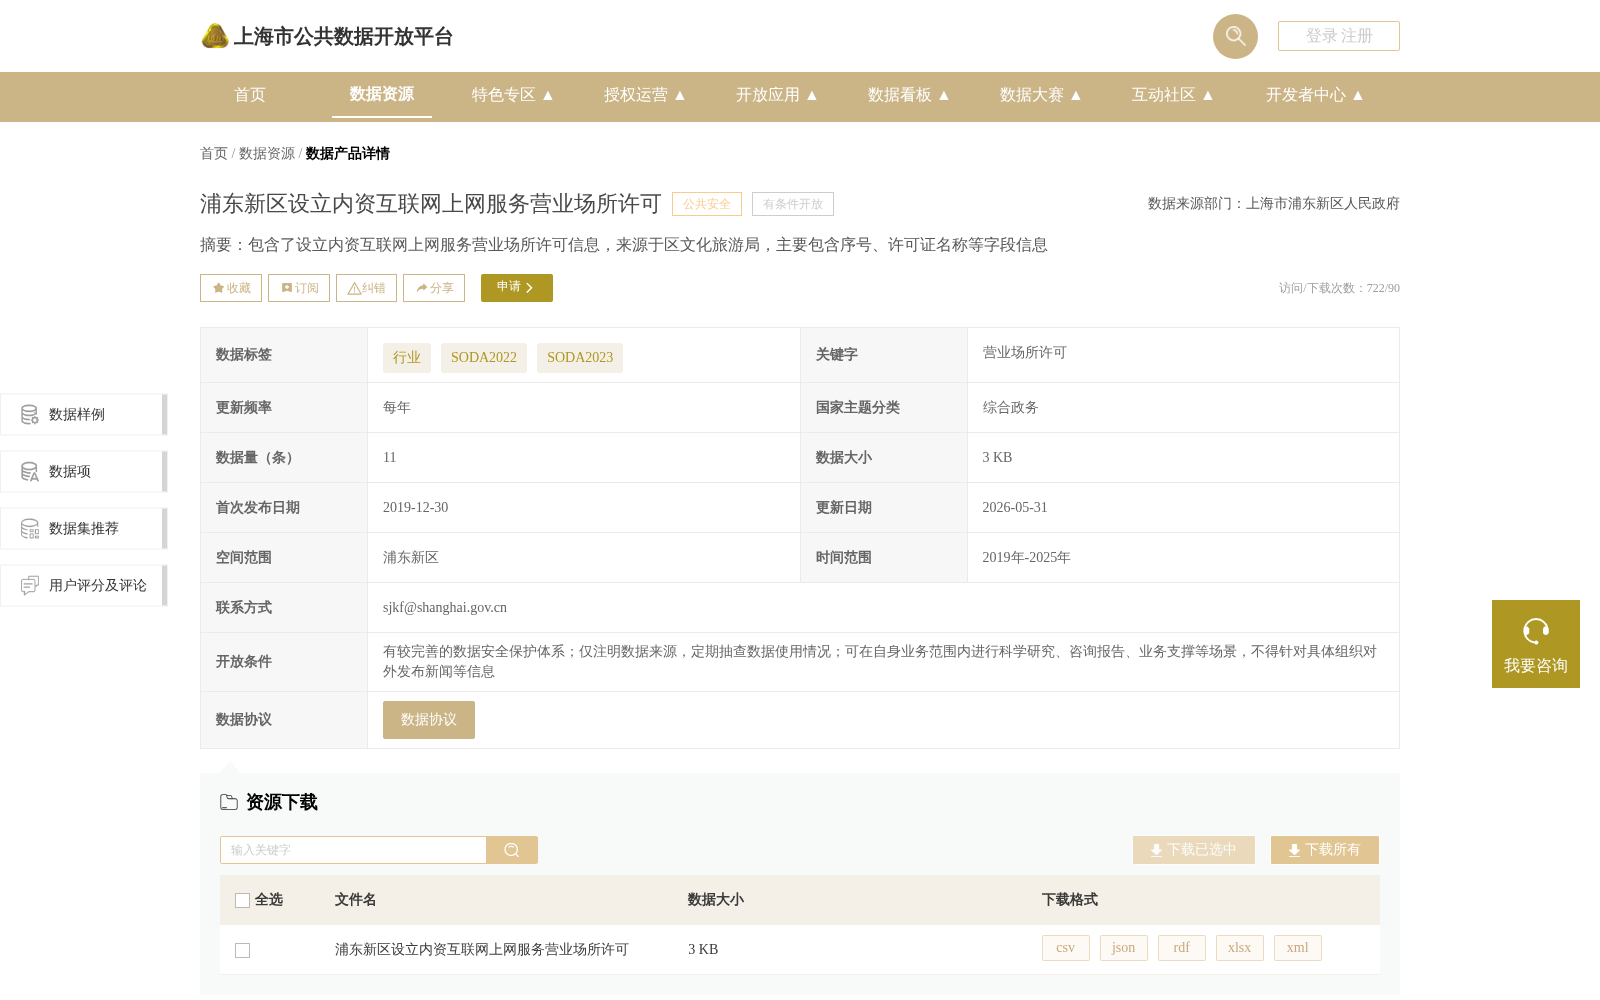
Task: Expand the 特色专区 menu
Action: [x=512, y=95]
